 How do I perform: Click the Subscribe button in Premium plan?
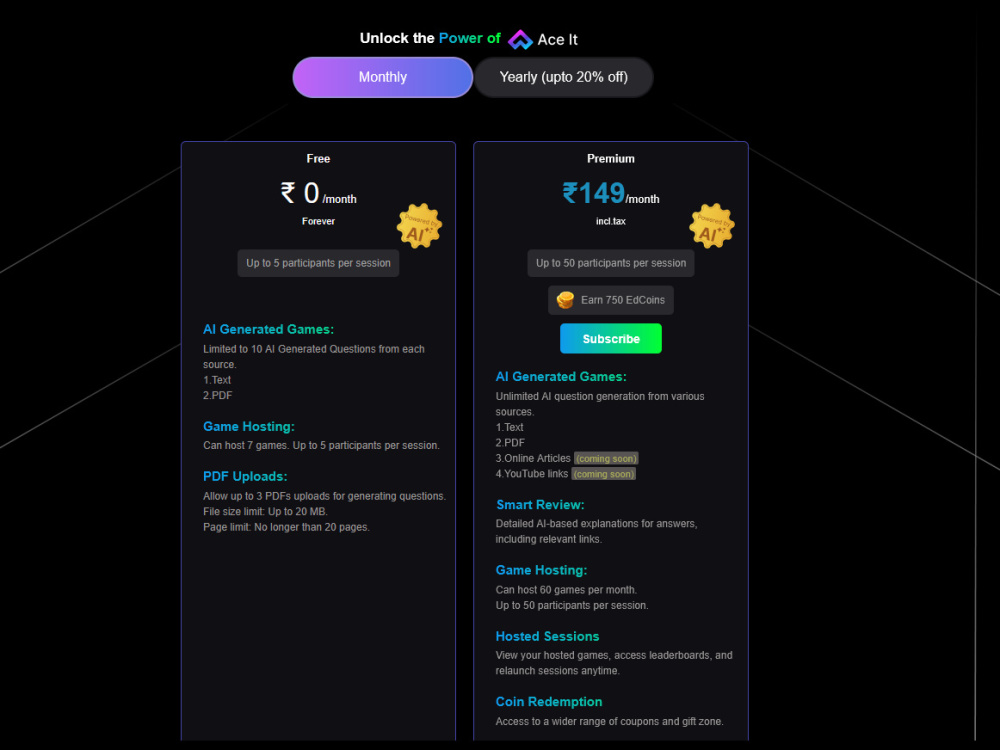(x=611, y=339)
